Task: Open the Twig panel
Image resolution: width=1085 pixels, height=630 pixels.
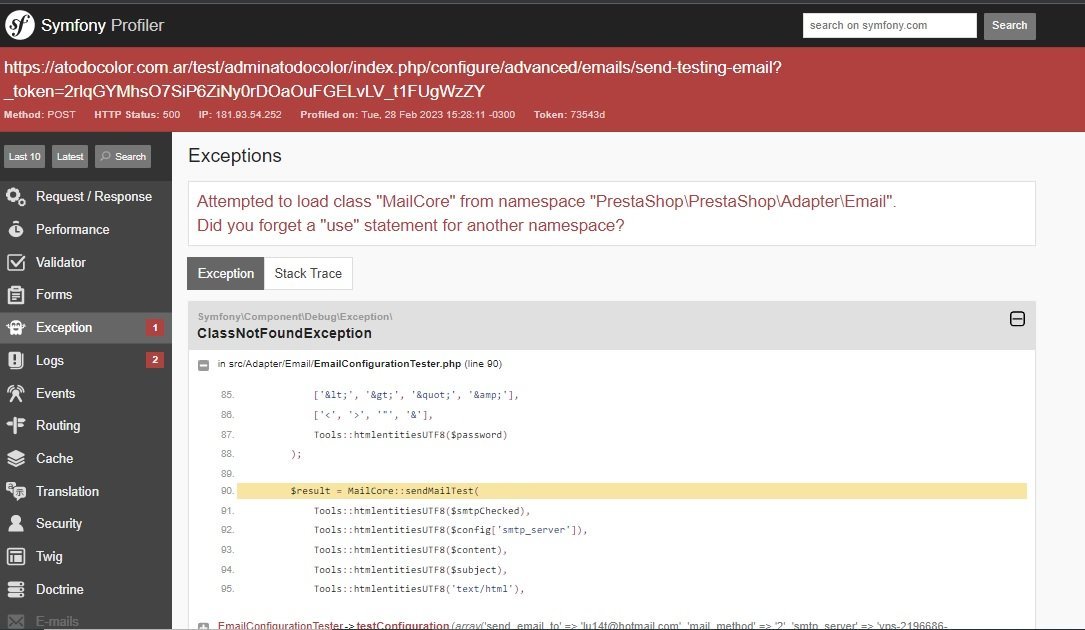Action: pyautogui.click(x=86, y=557)
